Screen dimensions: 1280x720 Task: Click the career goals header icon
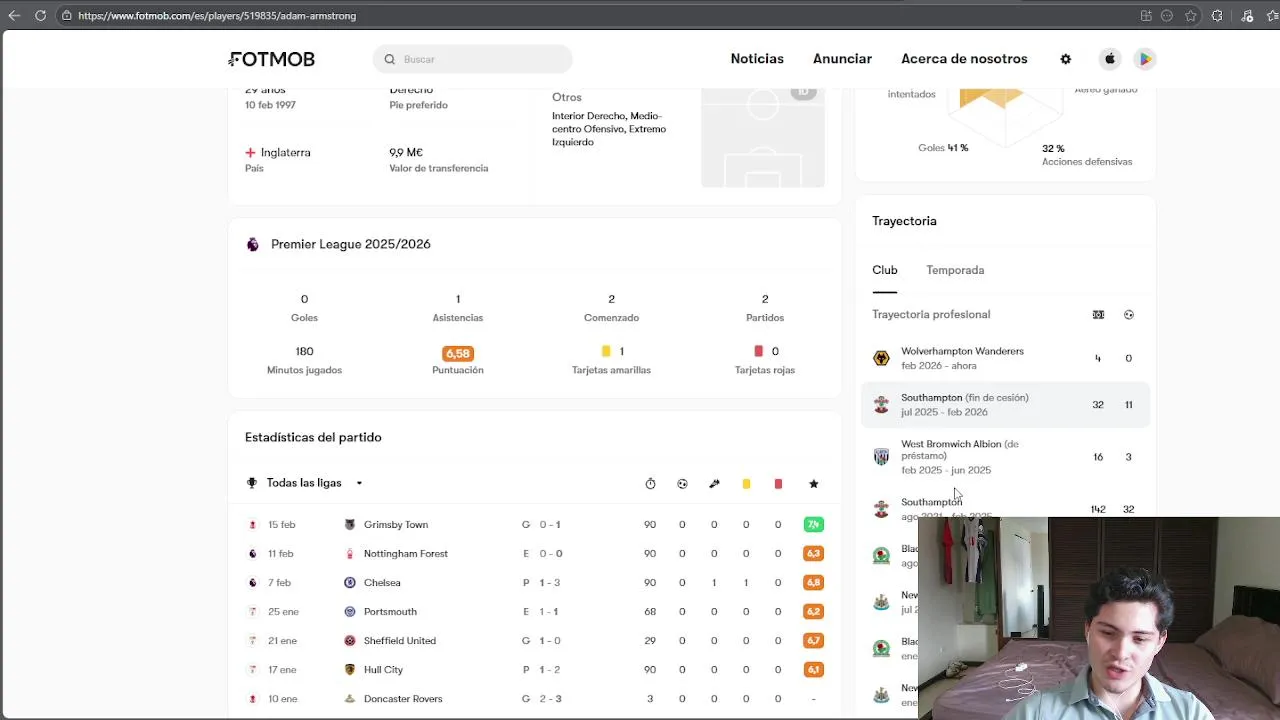(x=1129, y=315)
